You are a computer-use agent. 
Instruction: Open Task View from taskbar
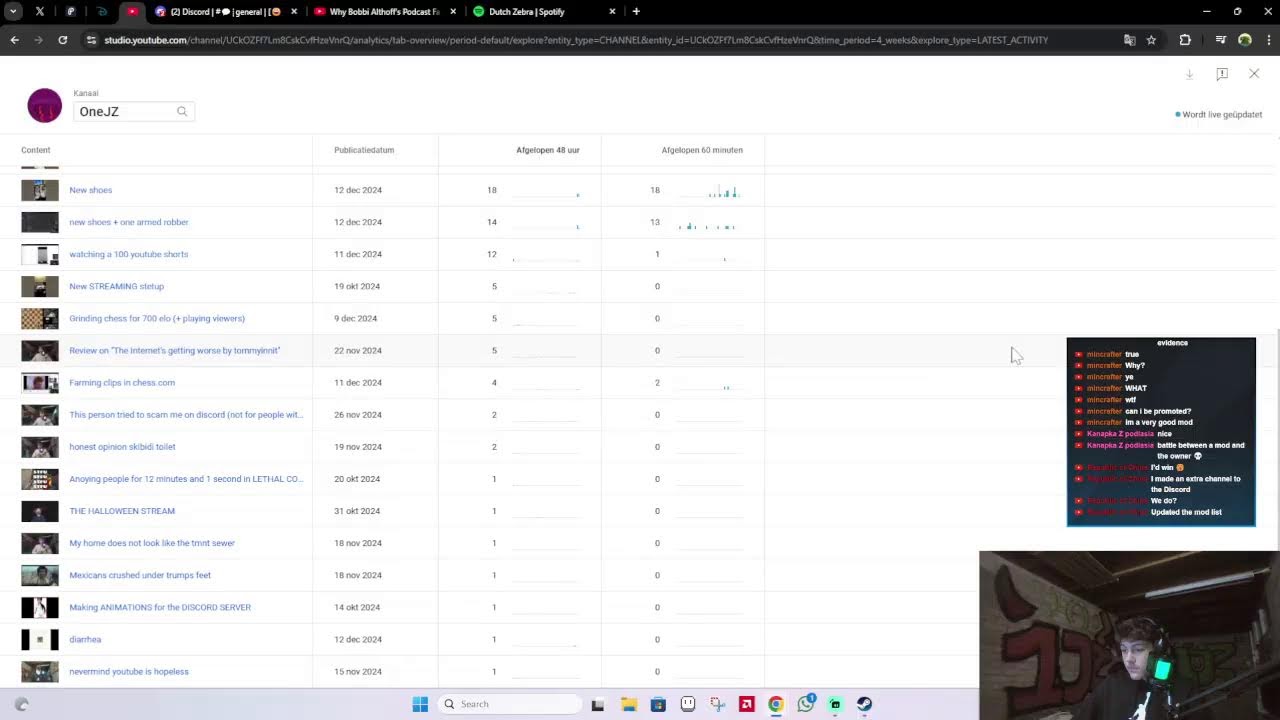click(x=598, y=704)
